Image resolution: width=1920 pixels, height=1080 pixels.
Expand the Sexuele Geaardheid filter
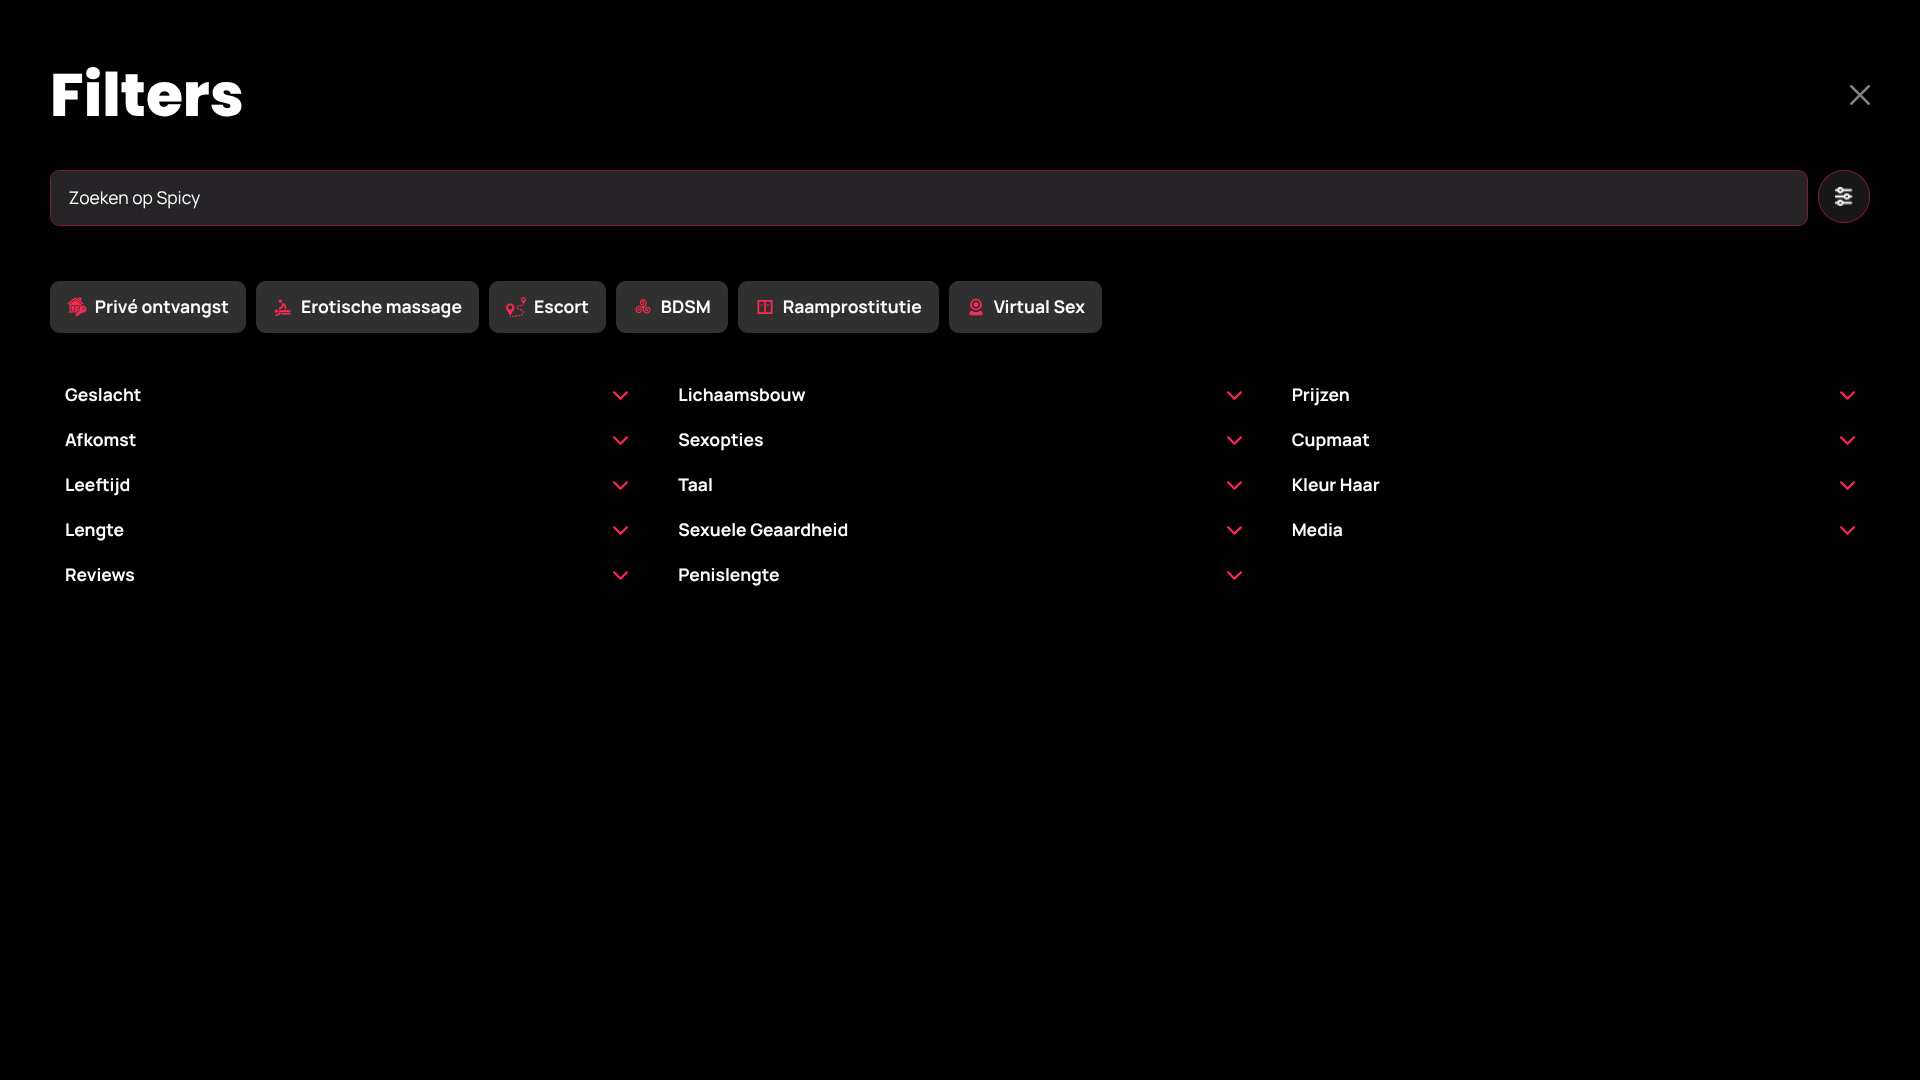click(1234, 531)
